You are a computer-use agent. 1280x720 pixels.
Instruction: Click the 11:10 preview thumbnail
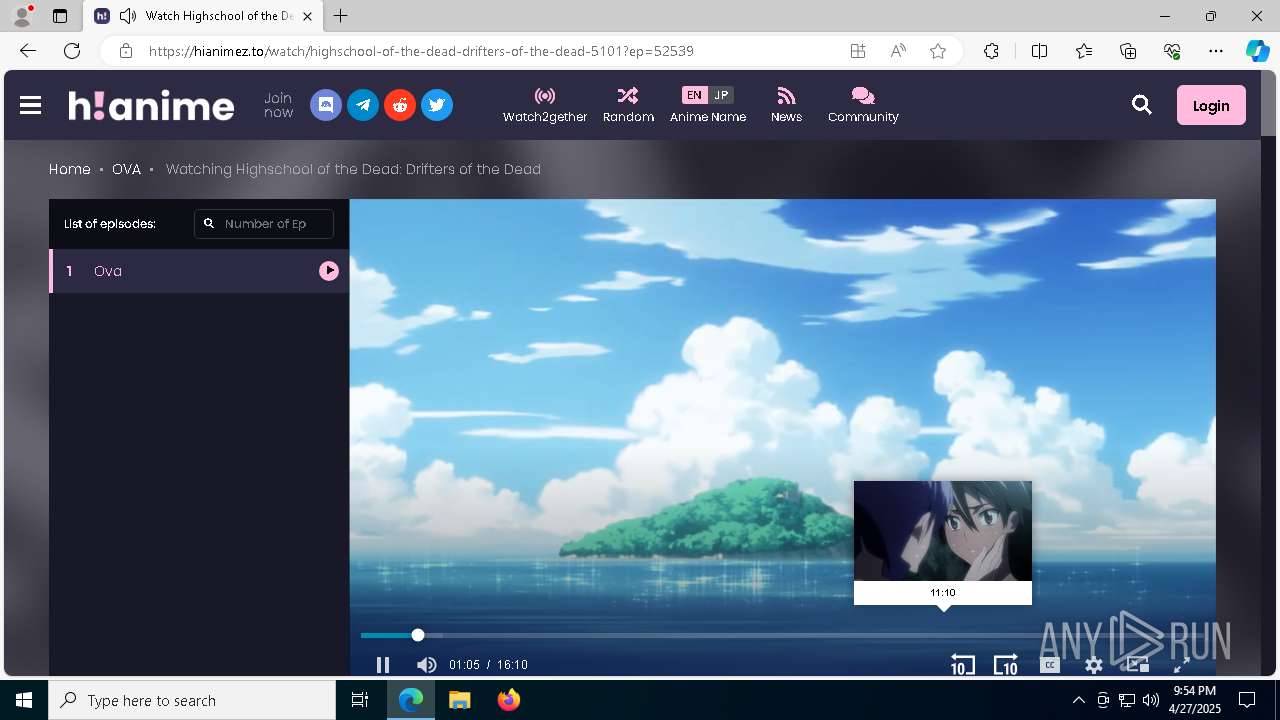pyautogui.click(x=943, y=531)
